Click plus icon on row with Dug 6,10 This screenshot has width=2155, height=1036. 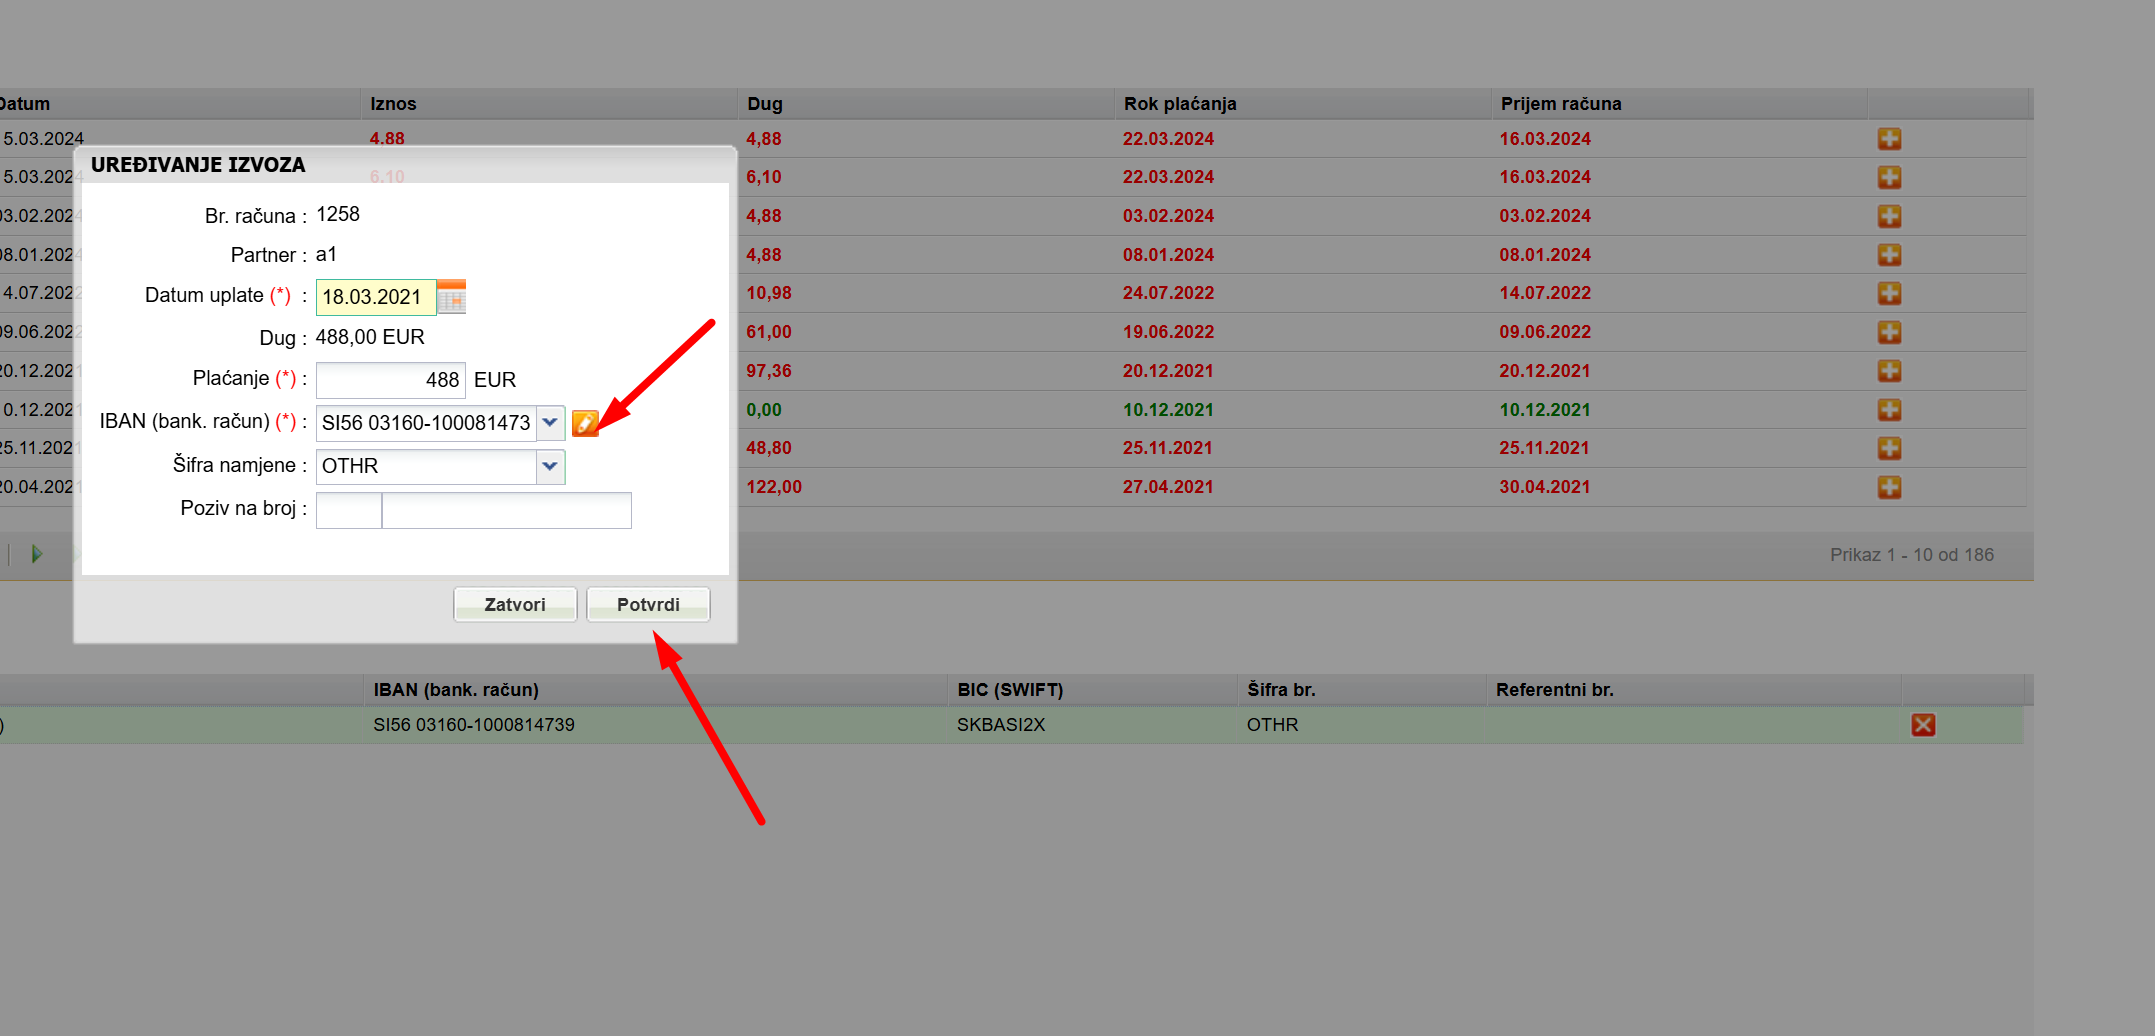coord(1889,177)
